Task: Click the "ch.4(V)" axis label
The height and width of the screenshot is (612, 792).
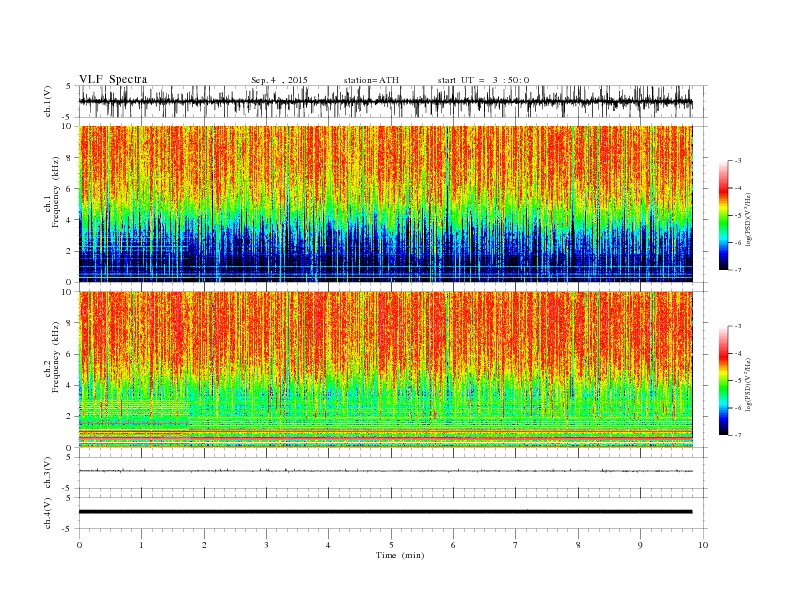Action: click(48, 513)
